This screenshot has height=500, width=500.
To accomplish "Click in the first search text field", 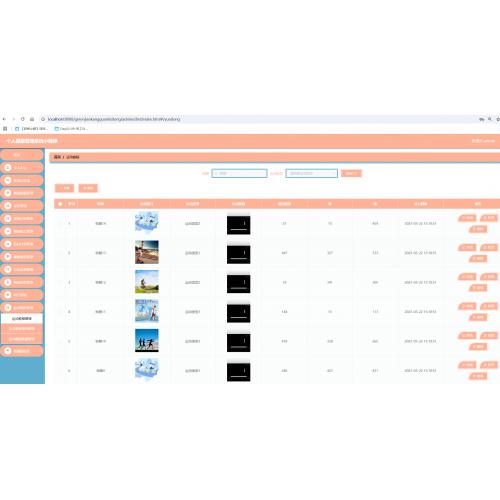I will coord(239,173).
